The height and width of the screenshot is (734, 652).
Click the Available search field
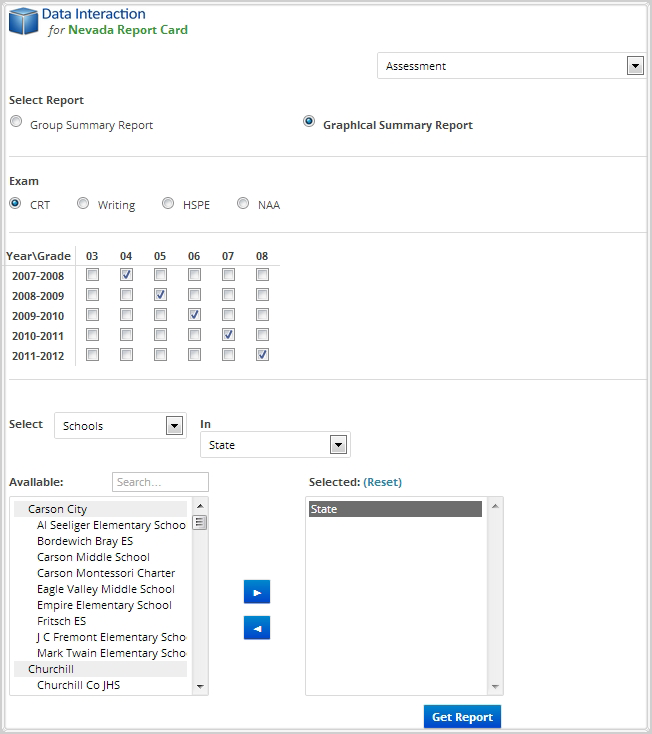(161, 482)
